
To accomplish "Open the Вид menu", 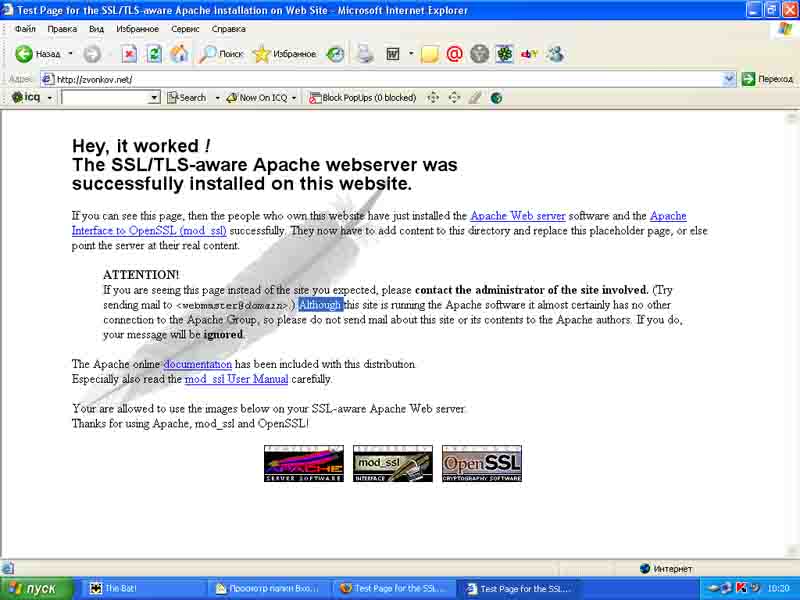I will 96,29.
